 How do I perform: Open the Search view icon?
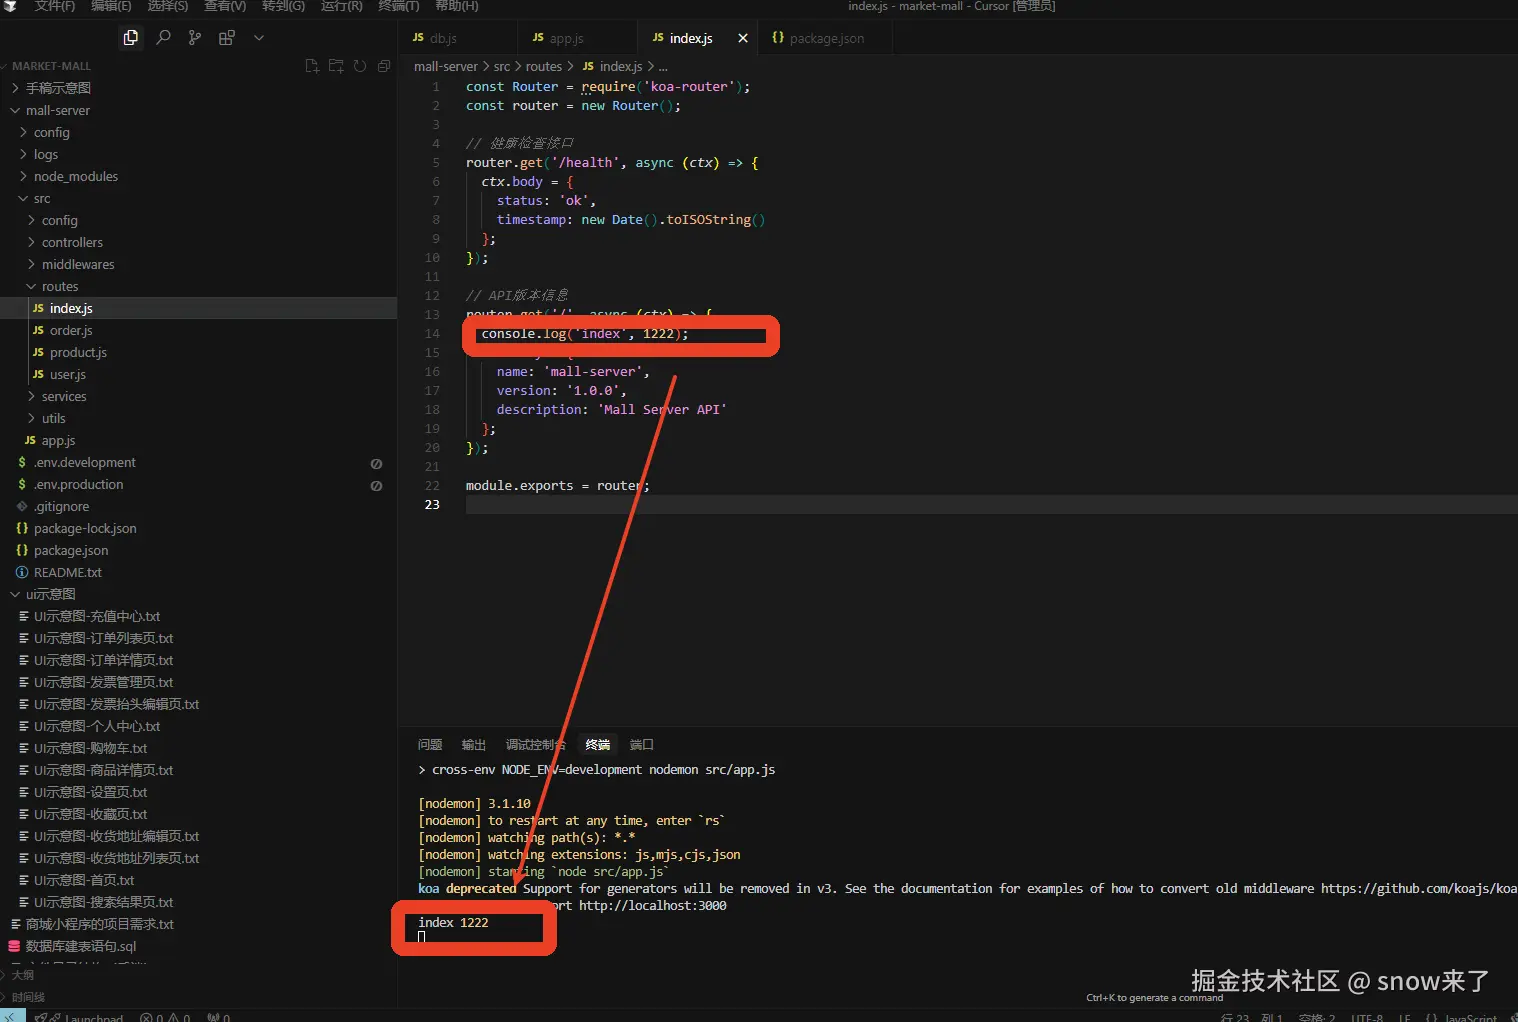[x=163, y=38]
